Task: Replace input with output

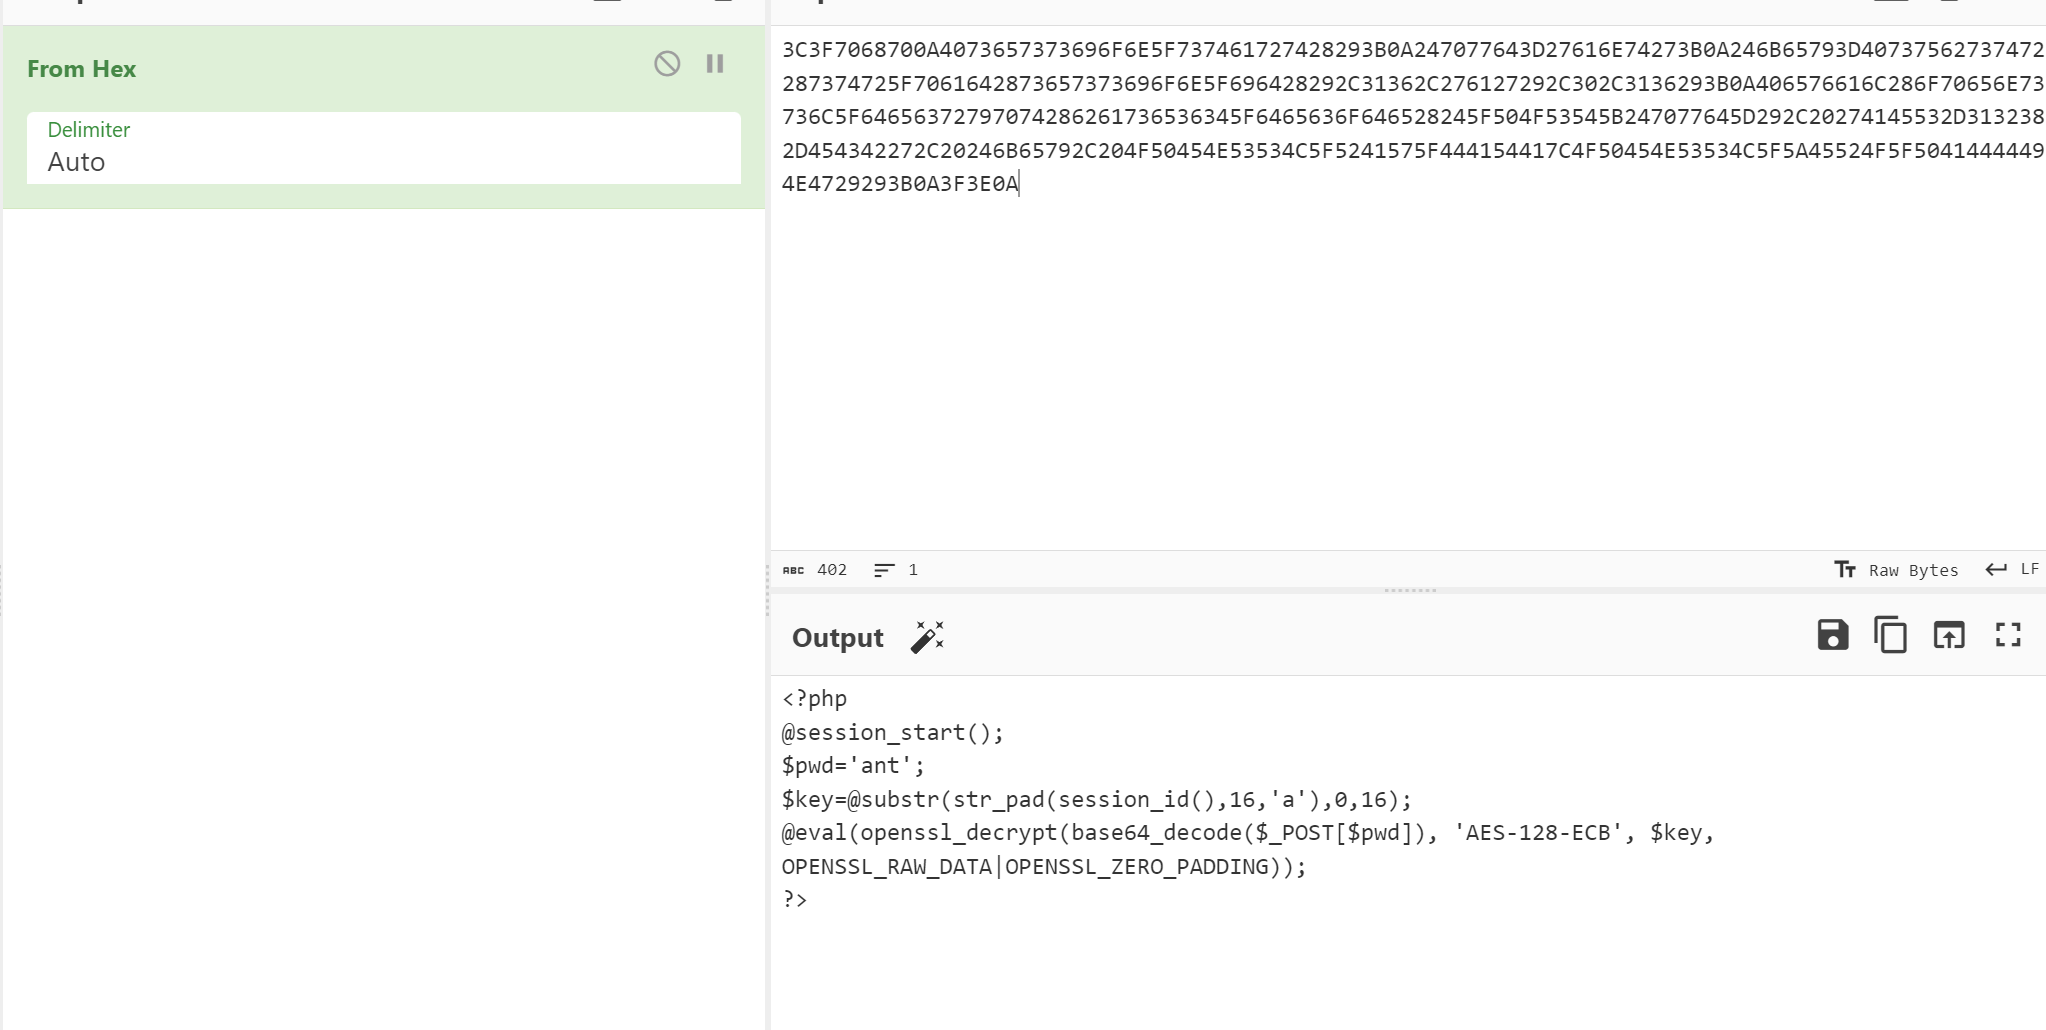Action: coord(1948,635)
